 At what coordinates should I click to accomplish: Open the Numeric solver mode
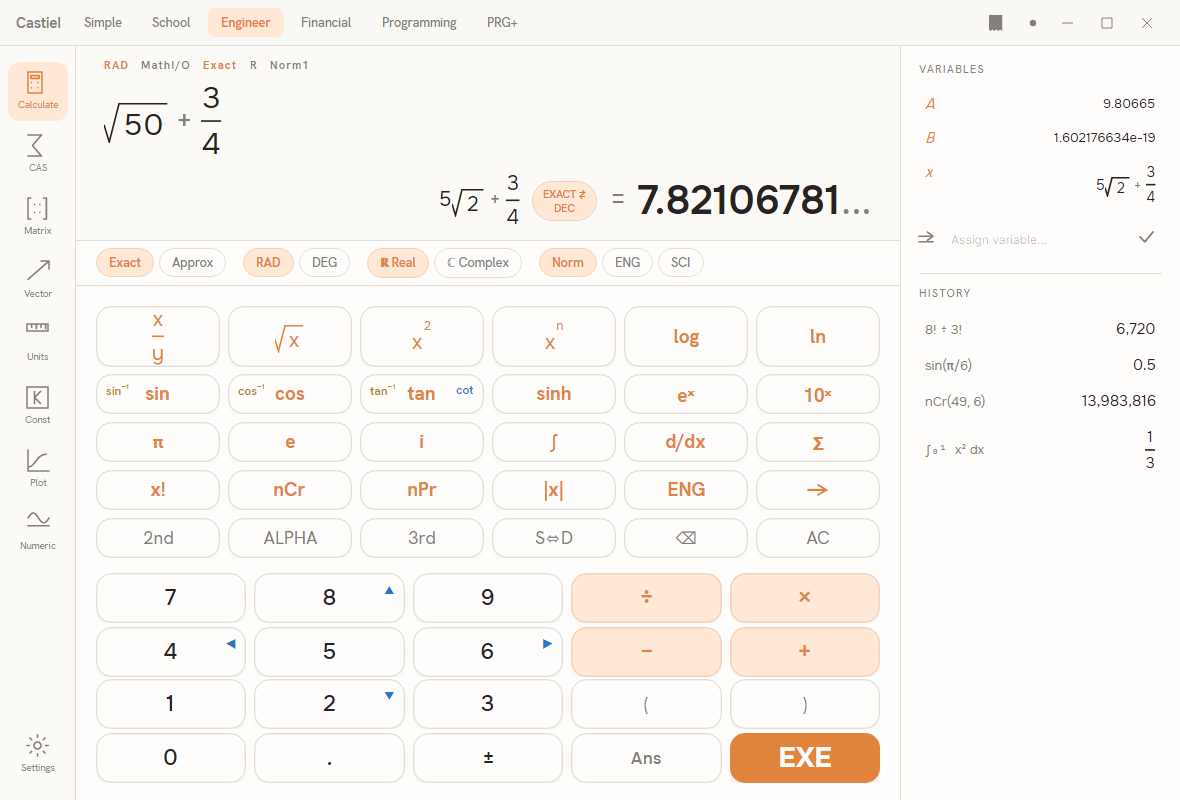tap(38, 531)
